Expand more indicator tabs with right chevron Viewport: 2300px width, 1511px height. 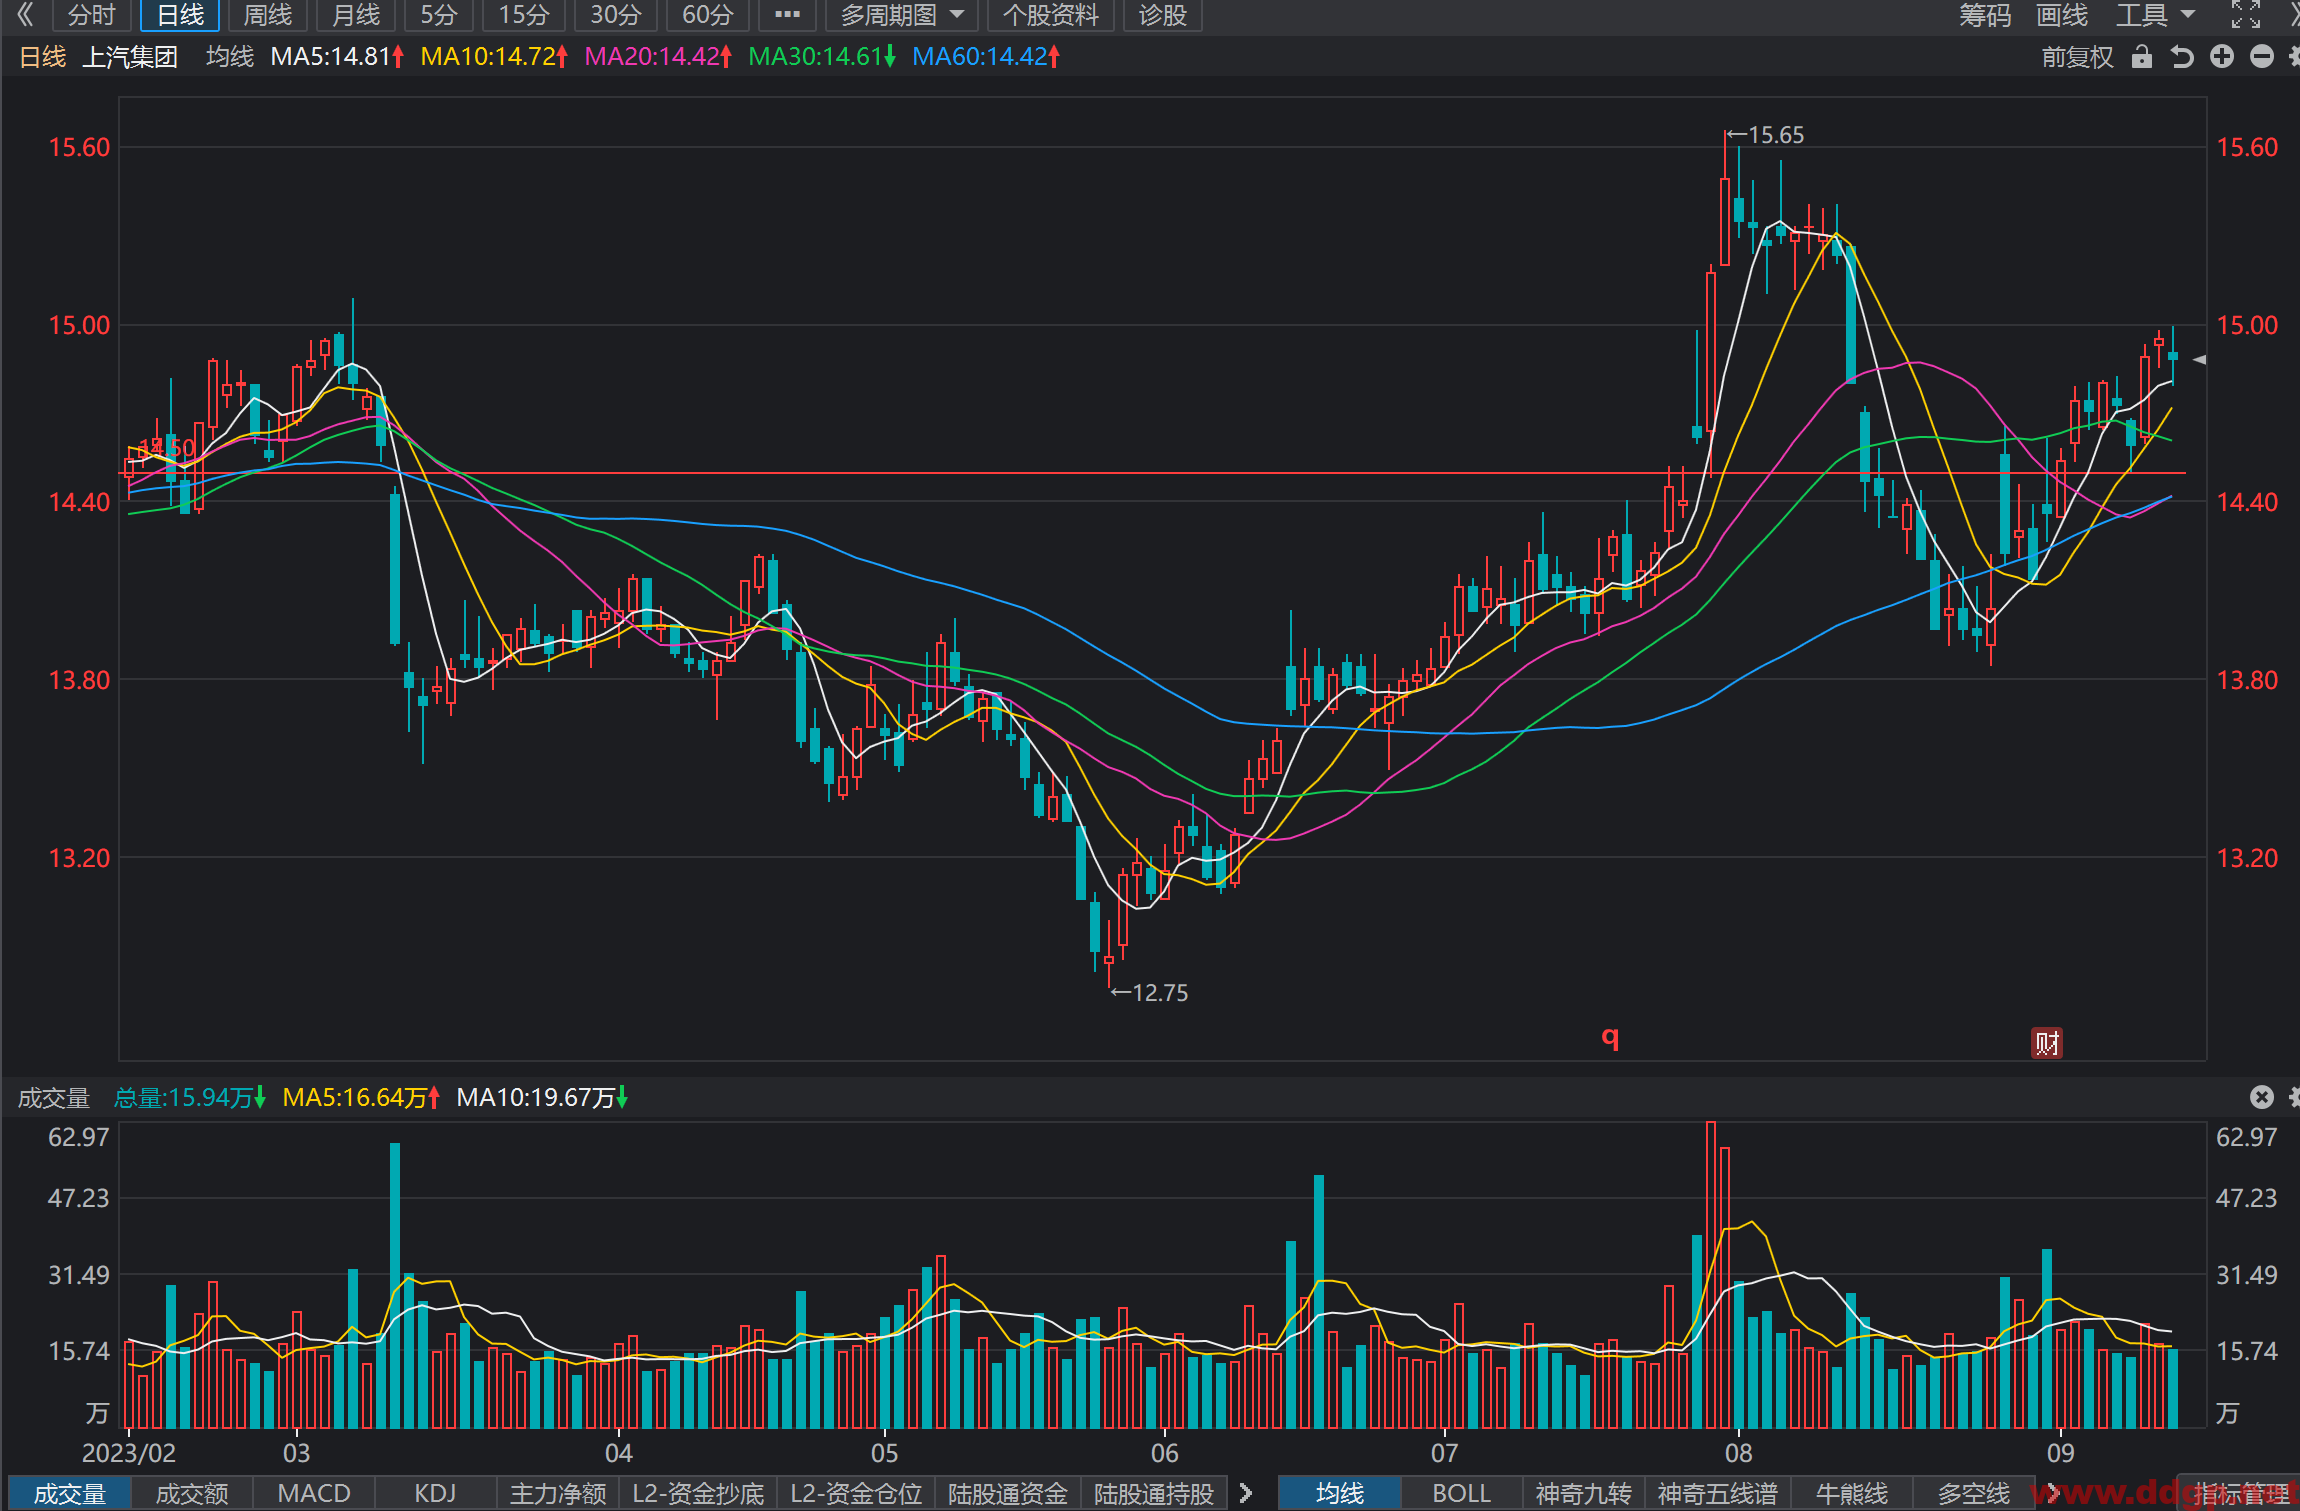tap(1246, 1493)
